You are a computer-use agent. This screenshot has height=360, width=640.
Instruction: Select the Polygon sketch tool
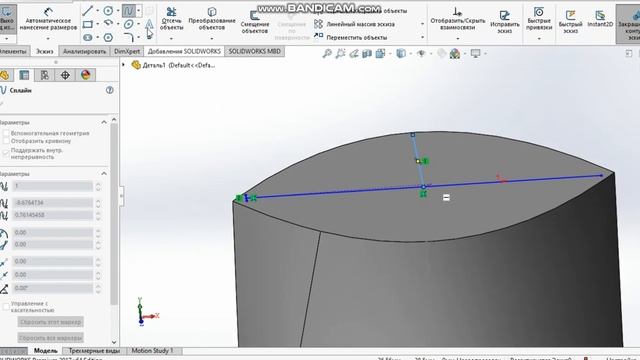click(x=108, y=38)
